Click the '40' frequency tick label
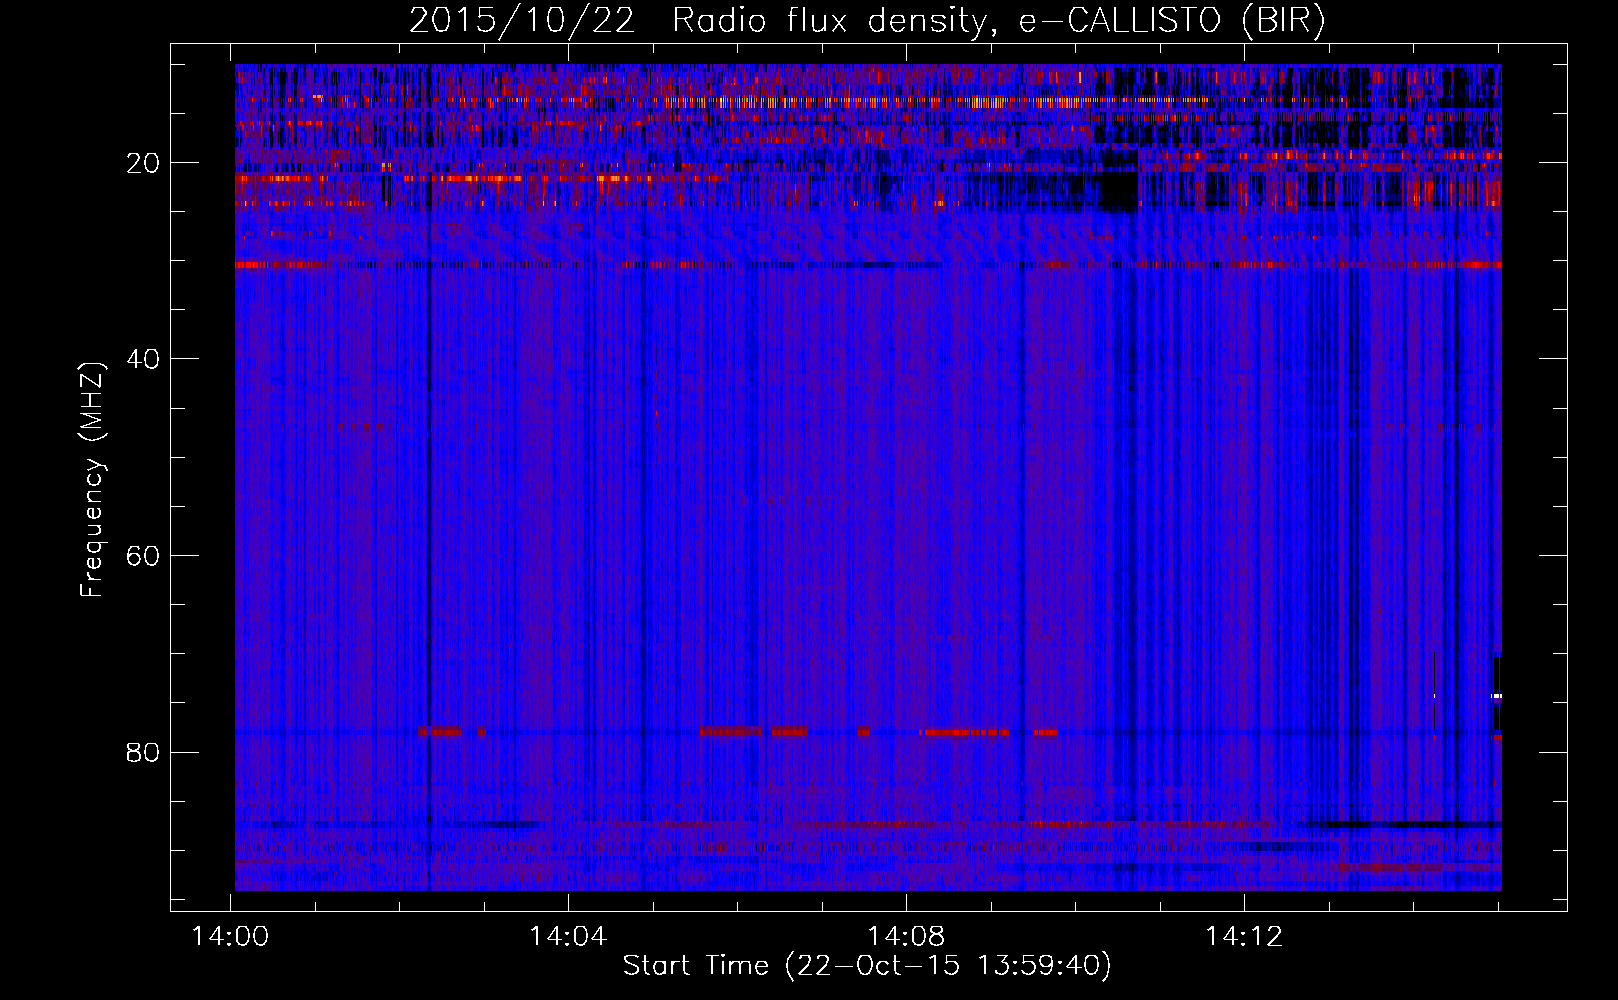This screenshot has width=1618, height=1000. tap(144, 359)
